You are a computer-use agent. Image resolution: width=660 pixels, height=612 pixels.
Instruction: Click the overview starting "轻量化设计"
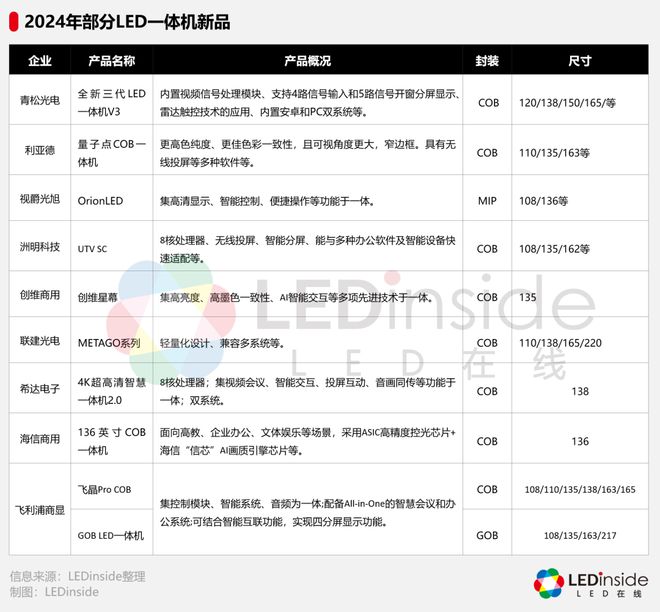tap(222, 343)
